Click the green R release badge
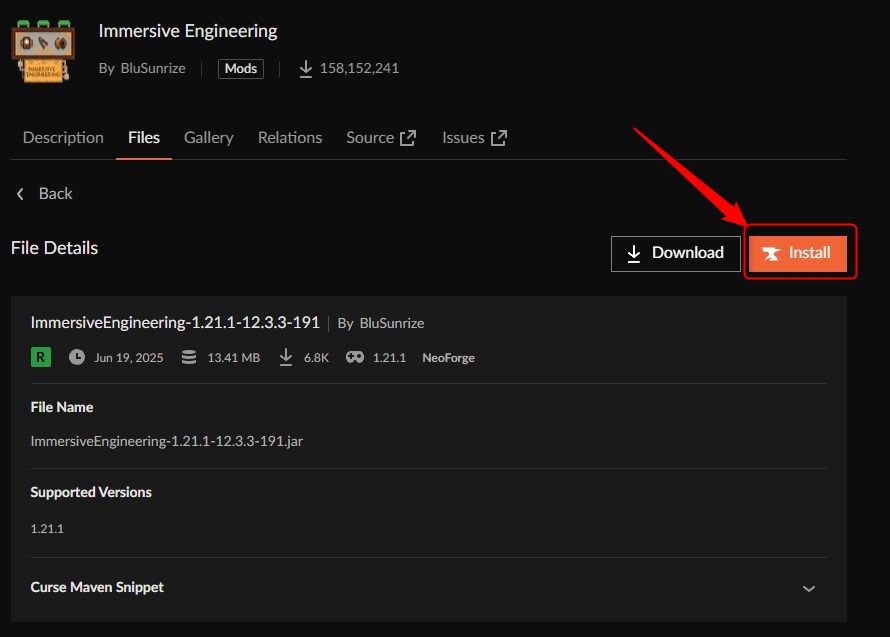The height and width of the screenshot is (637, 890). (x=41, y=357)
